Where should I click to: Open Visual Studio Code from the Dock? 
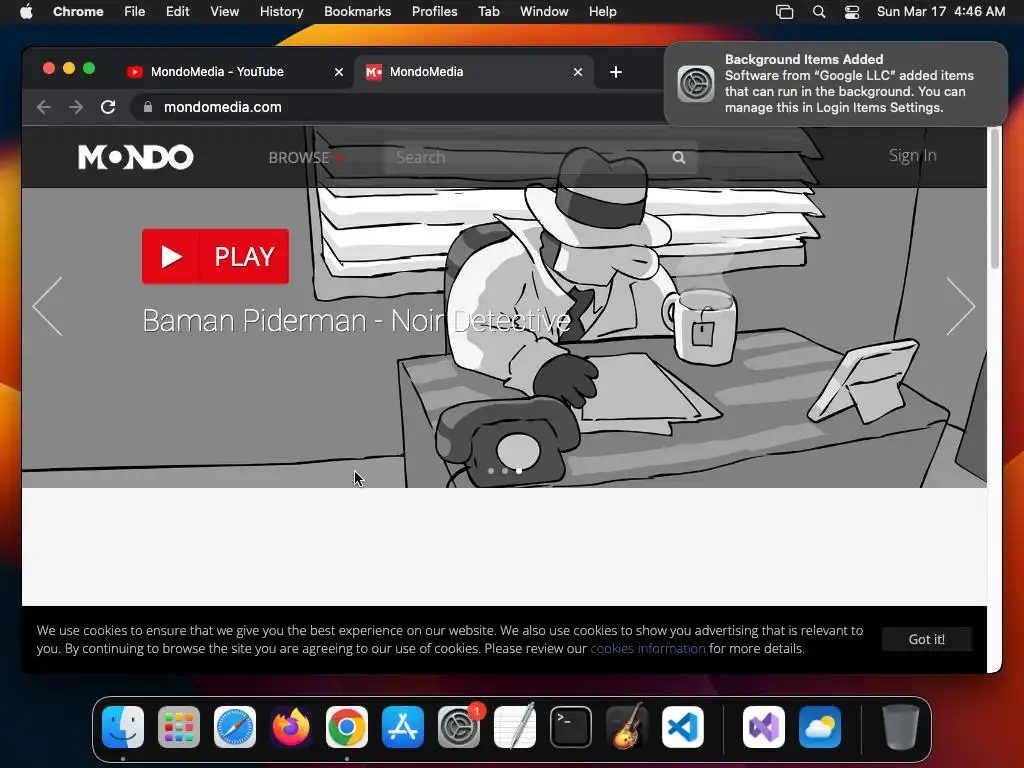pyautogui.click(x=682, y=727)
